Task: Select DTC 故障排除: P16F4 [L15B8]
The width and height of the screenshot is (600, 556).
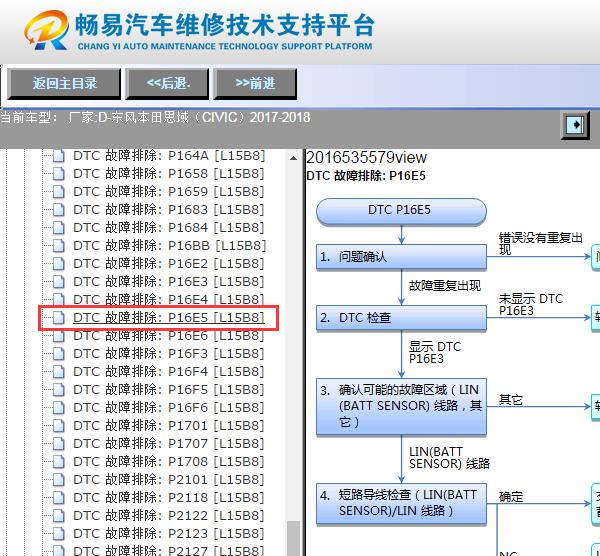Action: point(169,372)
